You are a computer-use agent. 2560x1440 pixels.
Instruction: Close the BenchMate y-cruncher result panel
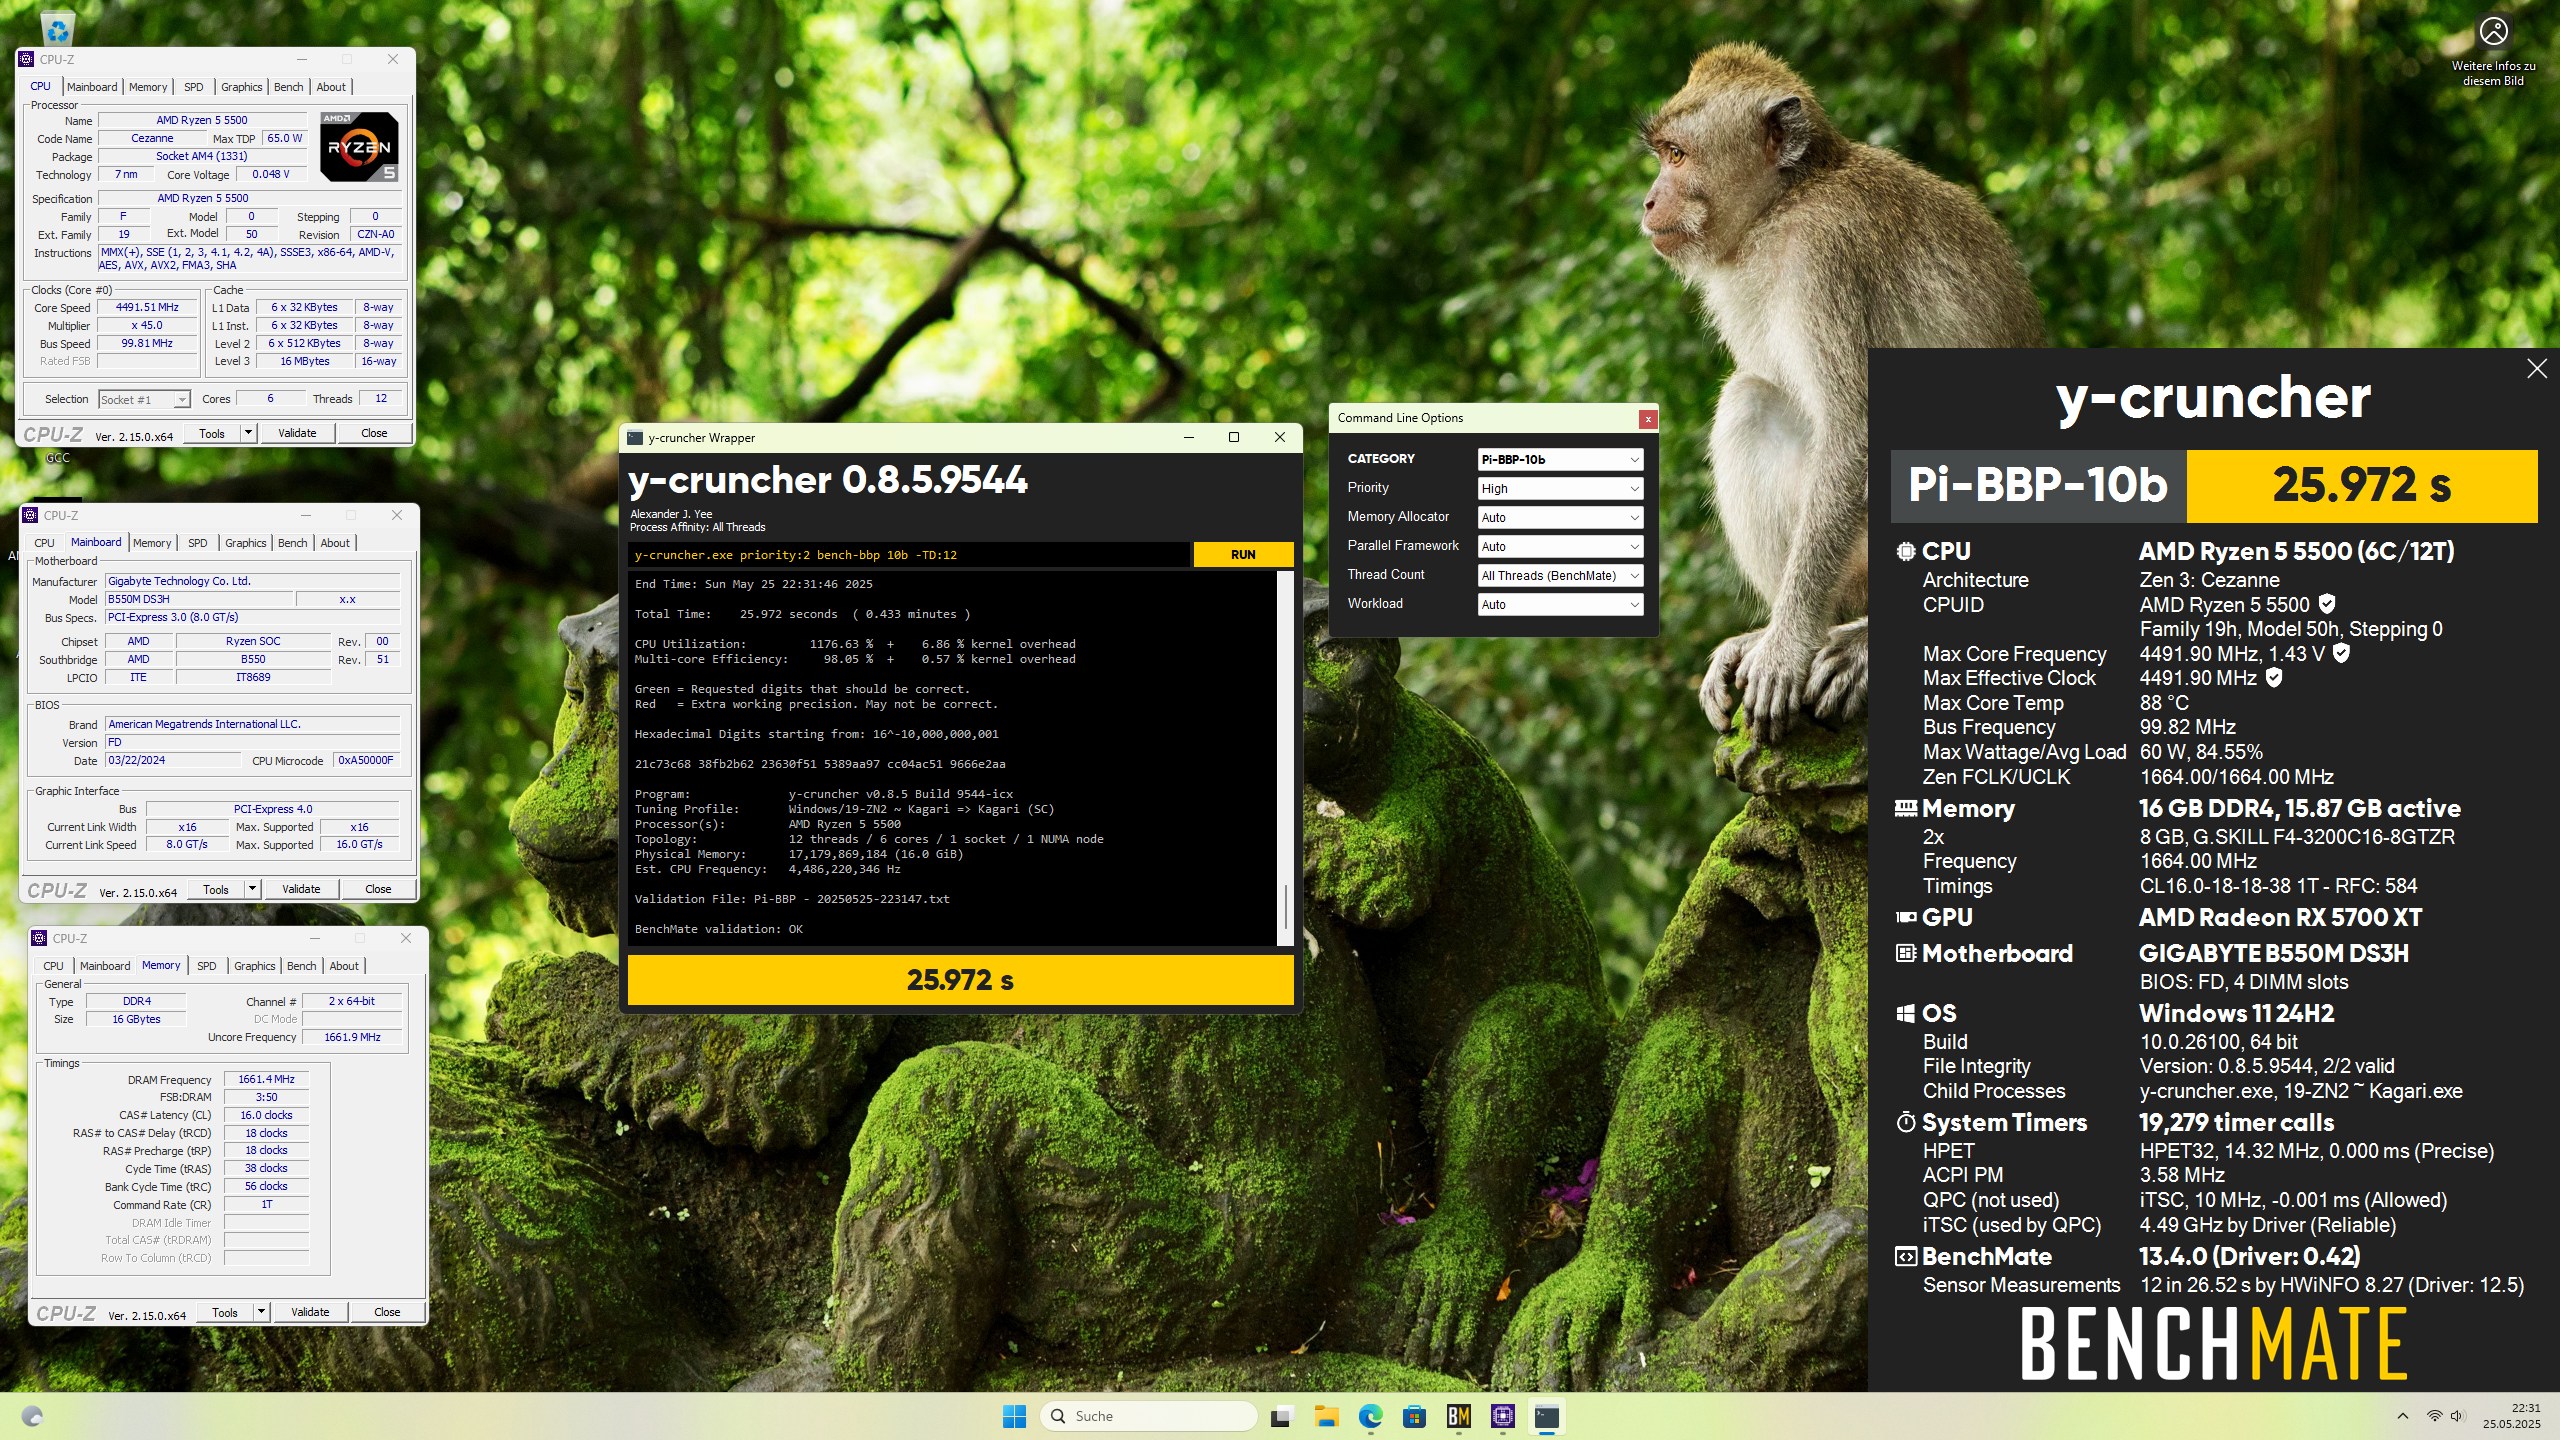coord(2536,369)
